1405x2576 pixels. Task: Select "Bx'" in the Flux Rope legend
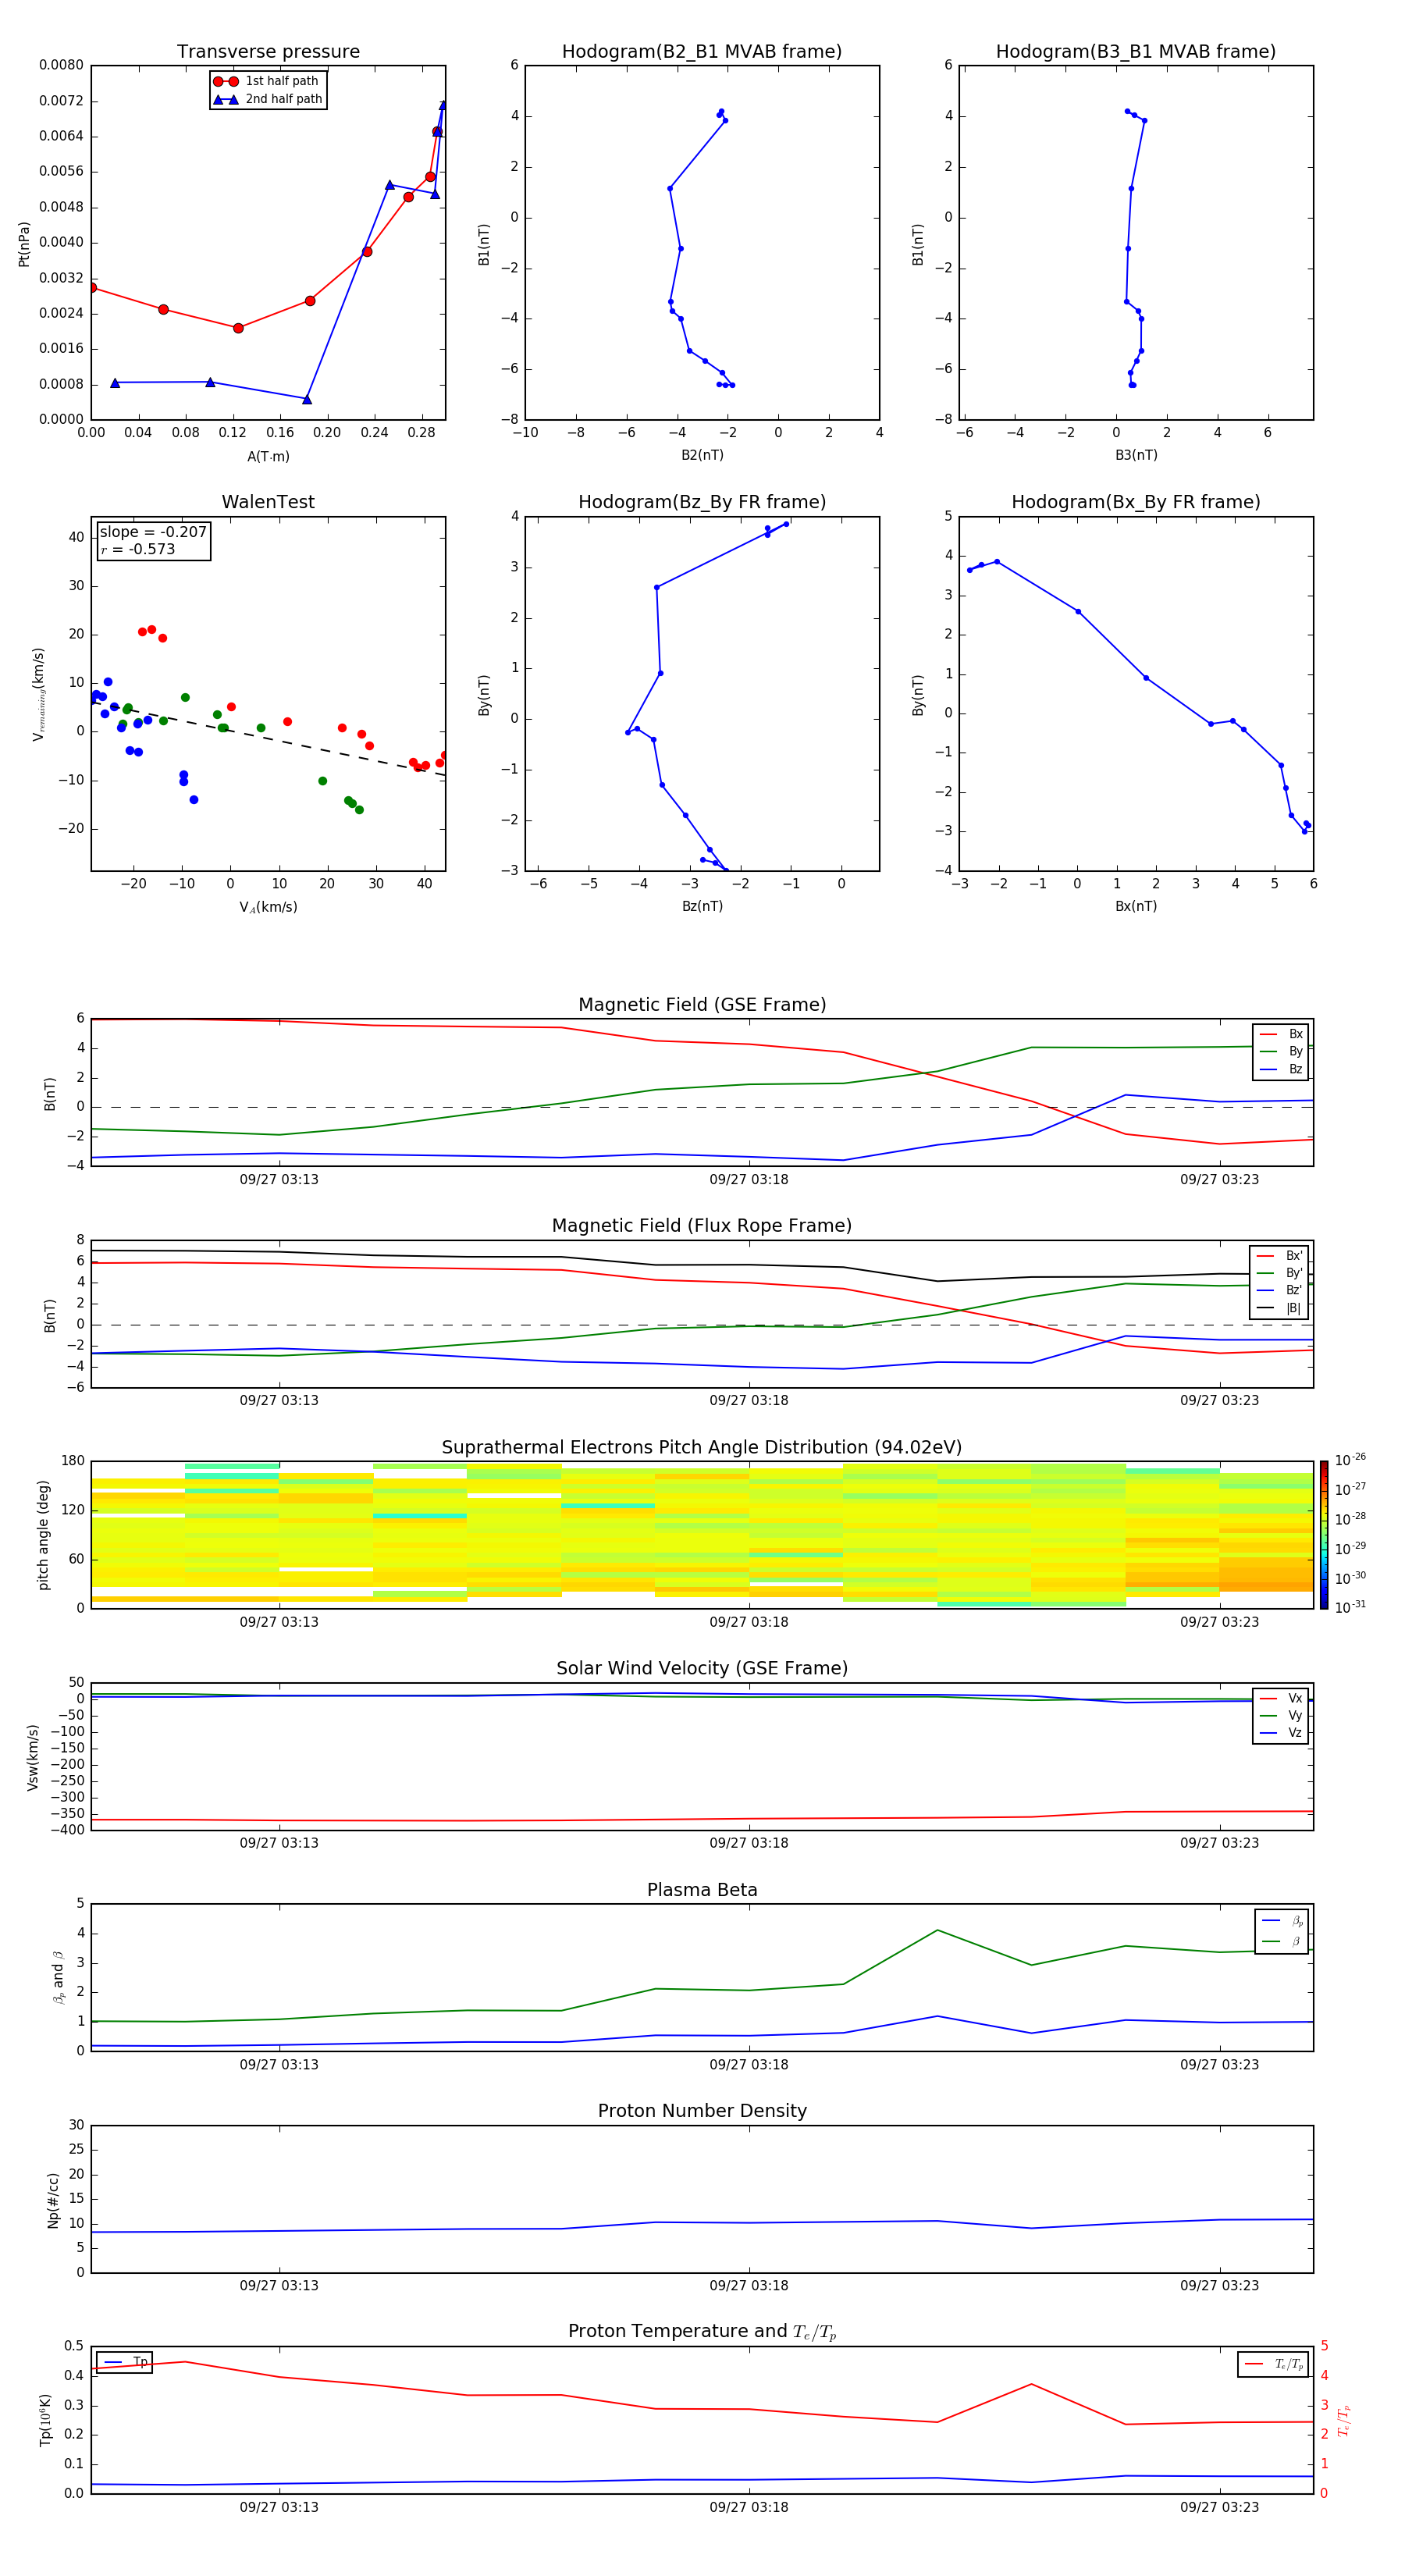[x=1279, y=1256]
